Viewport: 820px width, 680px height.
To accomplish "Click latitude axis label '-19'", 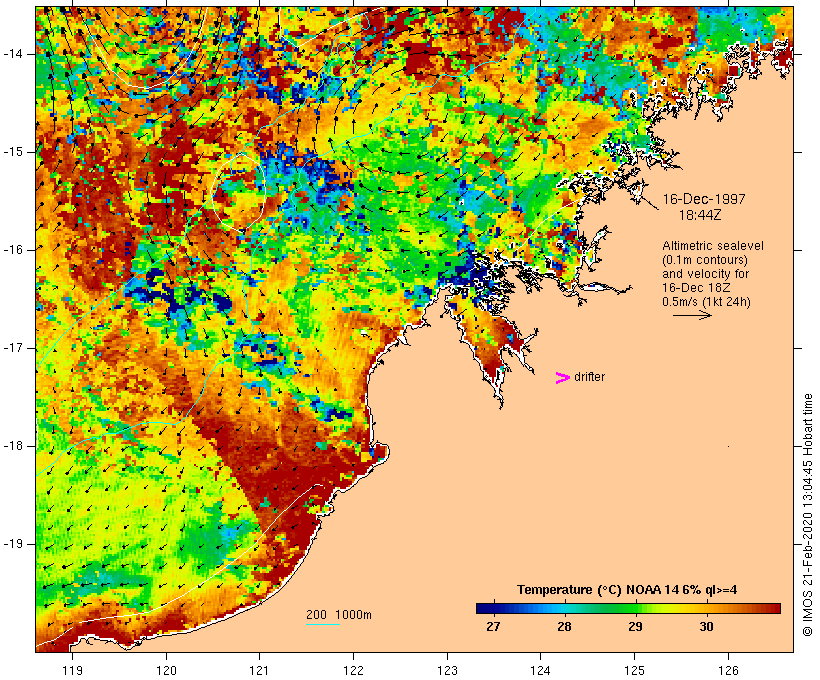I will coord(13,544).
